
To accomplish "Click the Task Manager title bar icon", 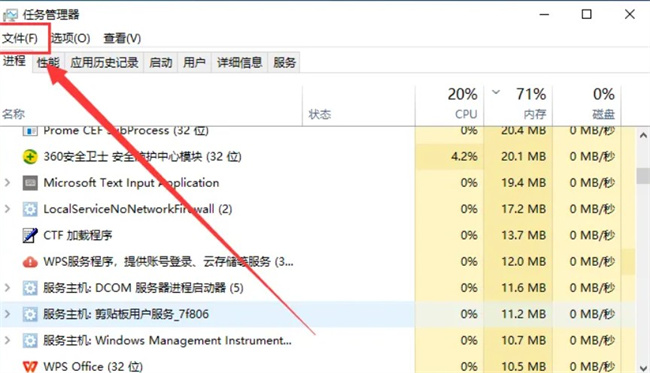I will pos(10,15).
